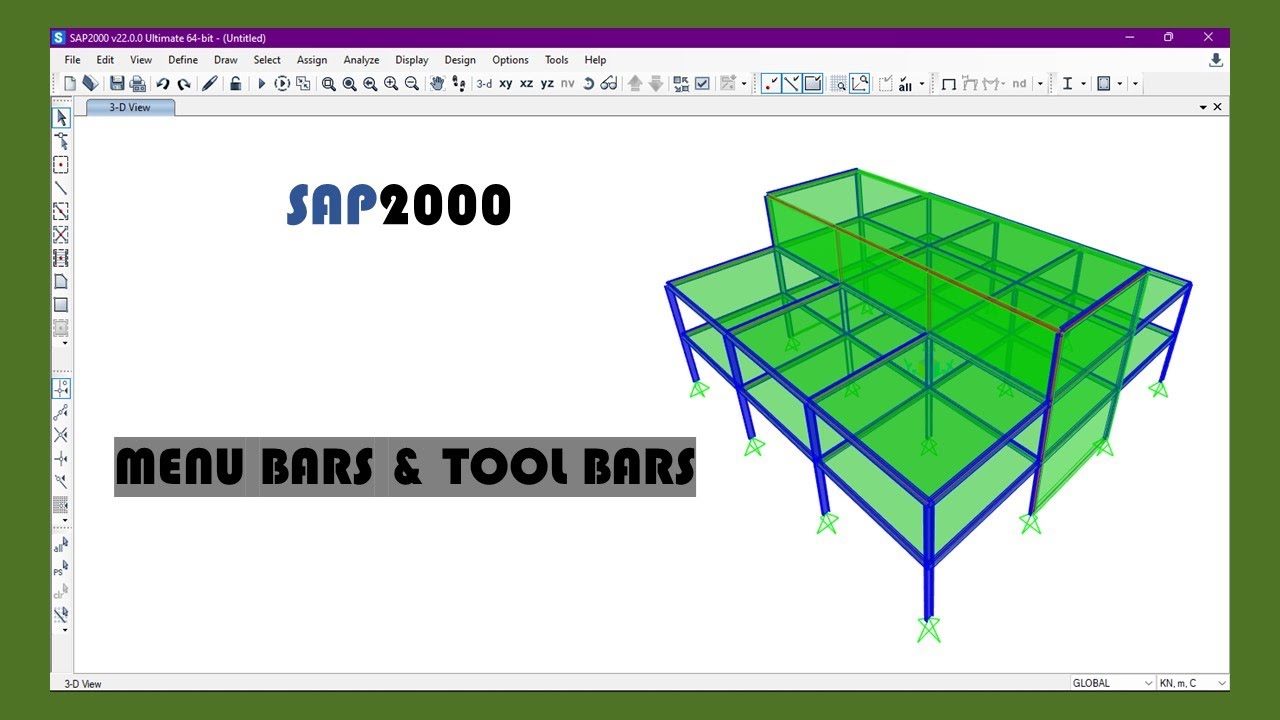Click the pencil Refresh Window icon

209,84
